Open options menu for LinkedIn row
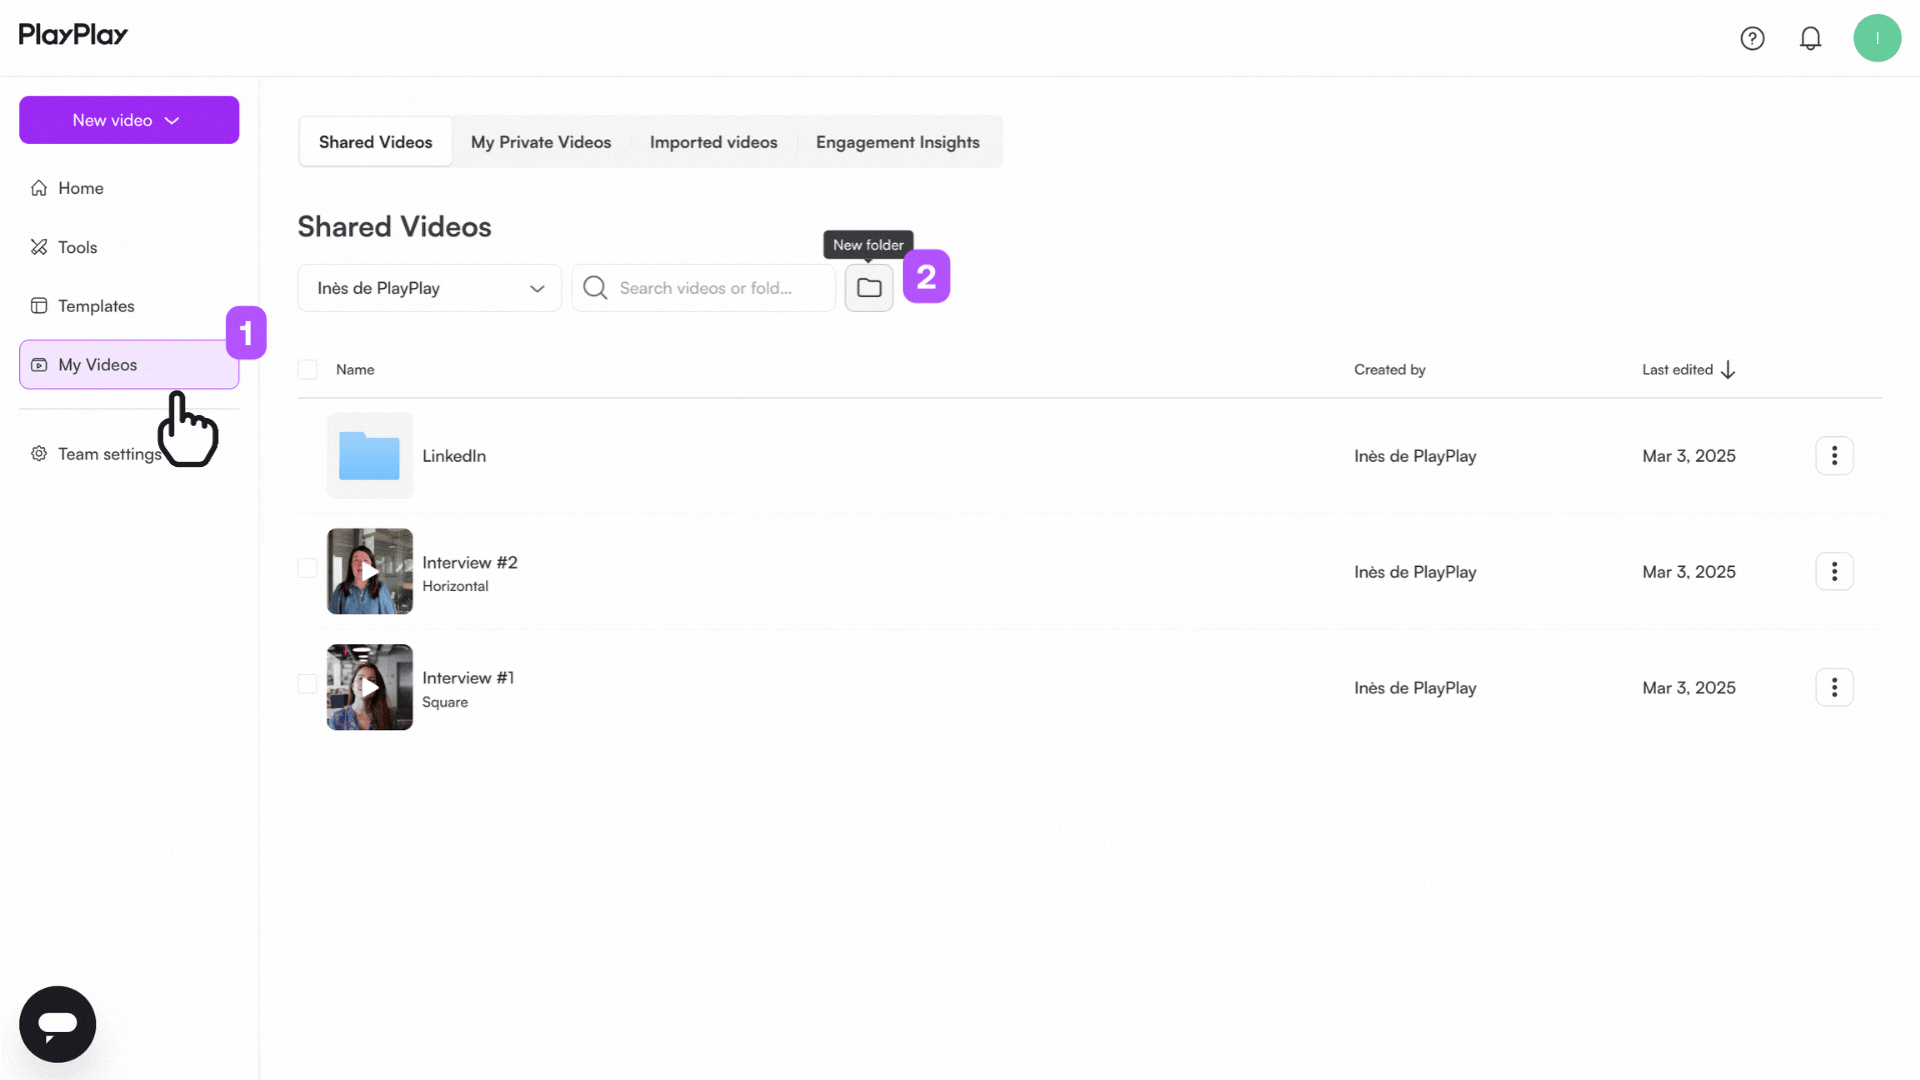Viewport: 1920px width, 1080px height. (x=1834, y=456)
